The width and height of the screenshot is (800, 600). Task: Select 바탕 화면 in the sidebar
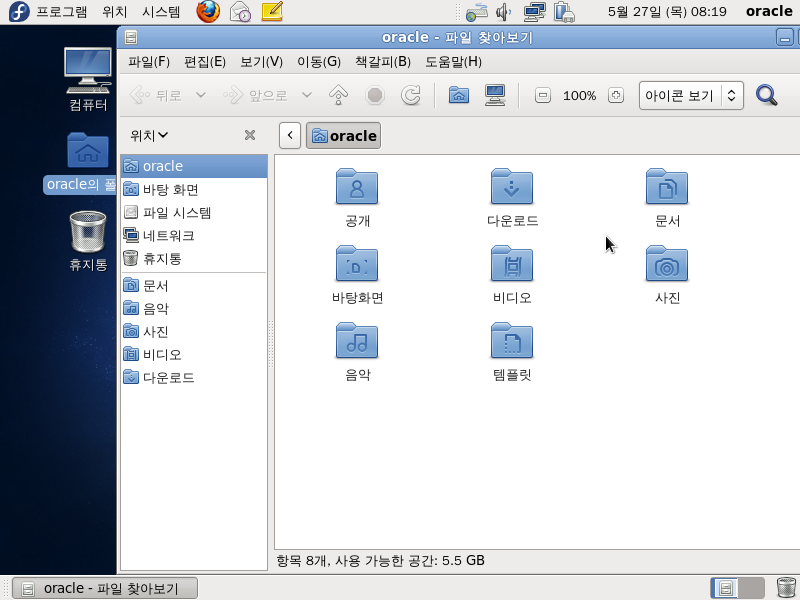click(194, 189)
